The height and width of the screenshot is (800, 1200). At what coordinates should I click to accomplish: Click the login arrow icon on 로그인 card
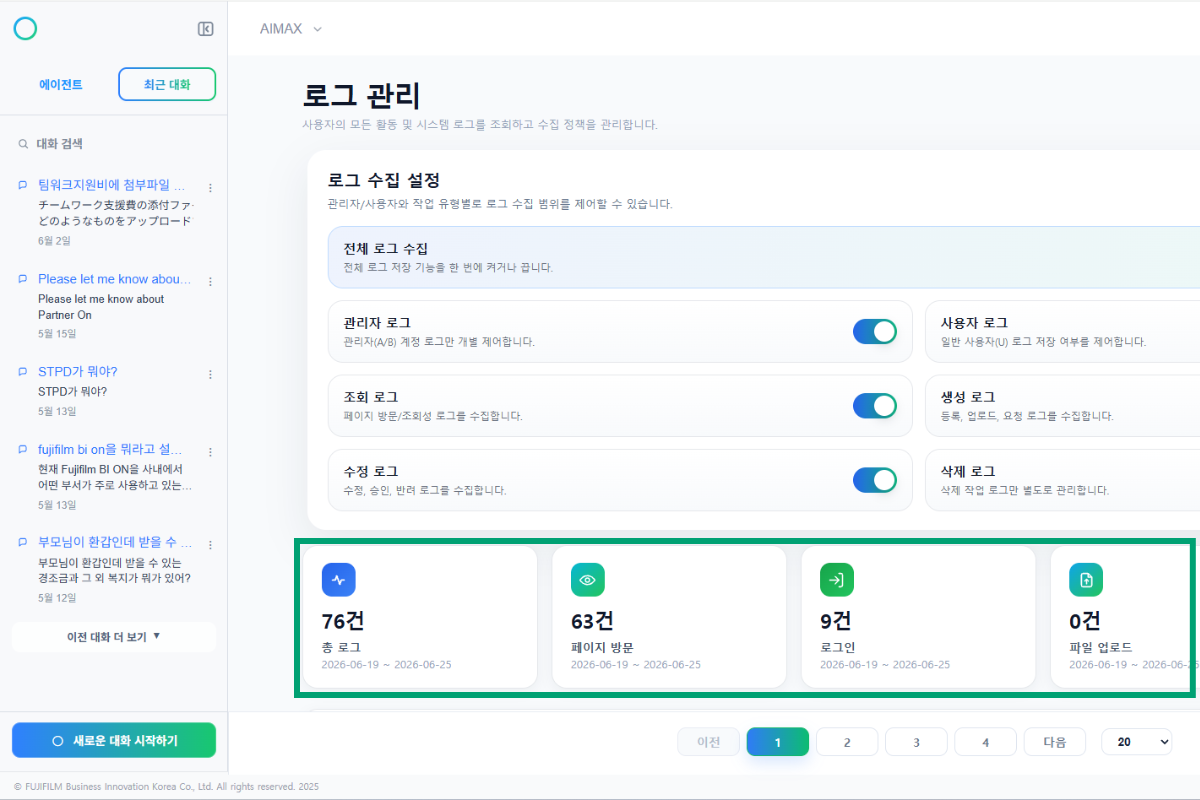click(837, 580)
